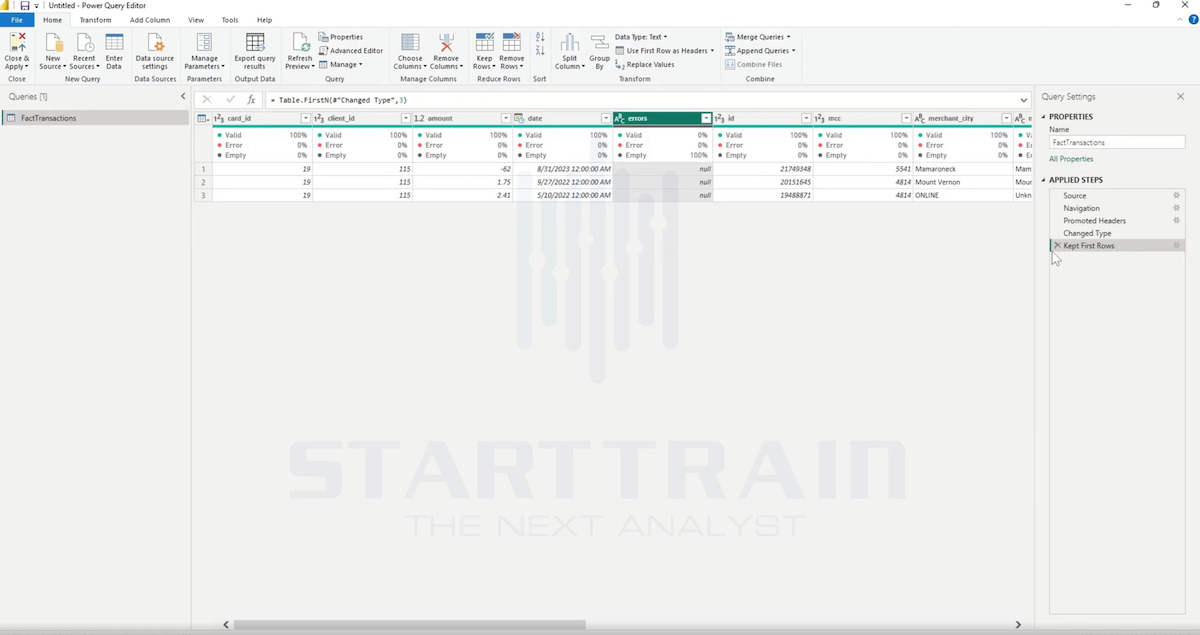Image resolution: width=1200 pixels, height=635 pixels.
Task: Click the Enter Data icon
Action: (x=114, y=42)
